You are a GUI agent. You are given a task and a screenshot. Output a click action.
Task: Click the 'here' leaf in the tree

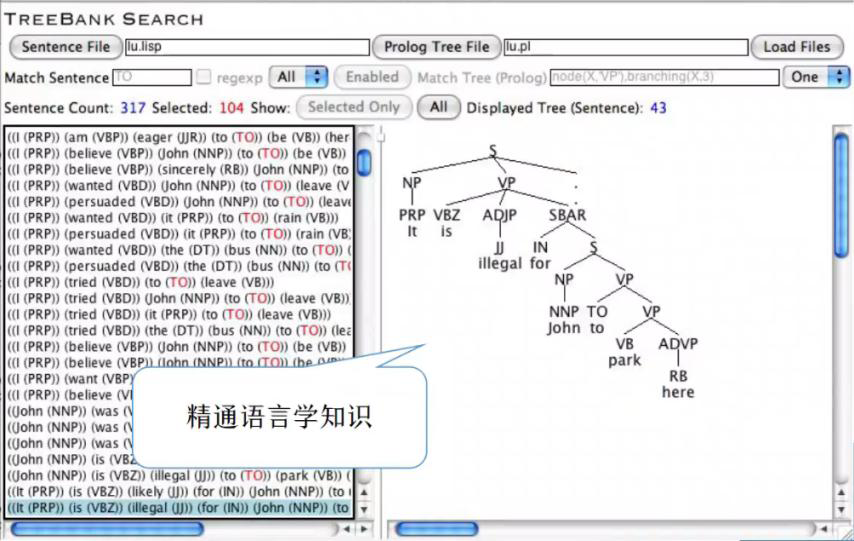678,392
